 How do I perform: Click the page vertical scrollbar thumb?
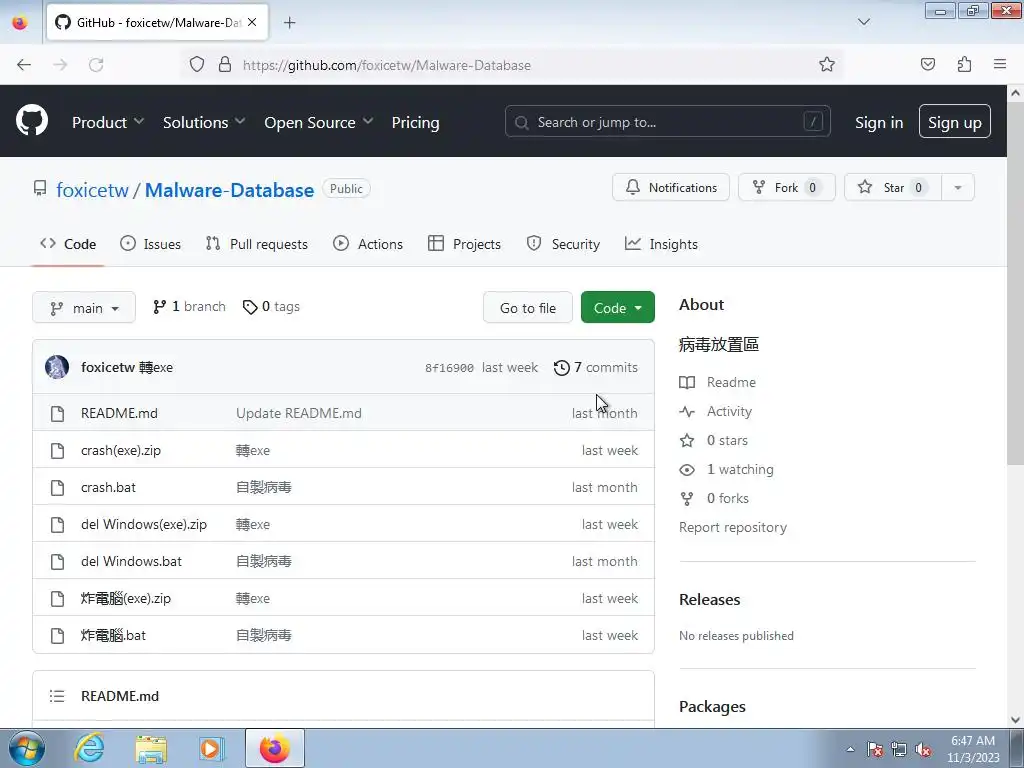tap(1016, 284)
